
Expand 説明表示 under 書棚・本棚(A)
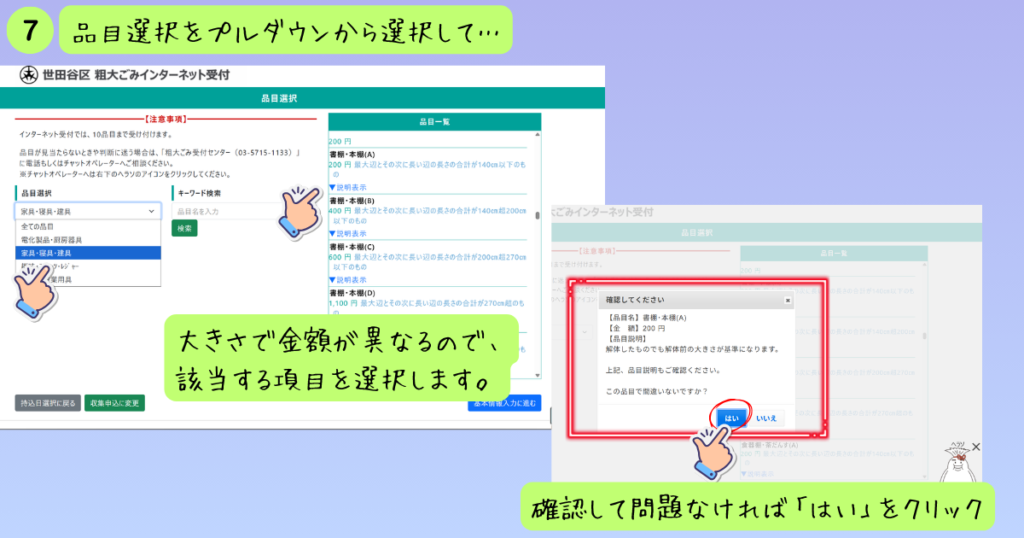348,187
